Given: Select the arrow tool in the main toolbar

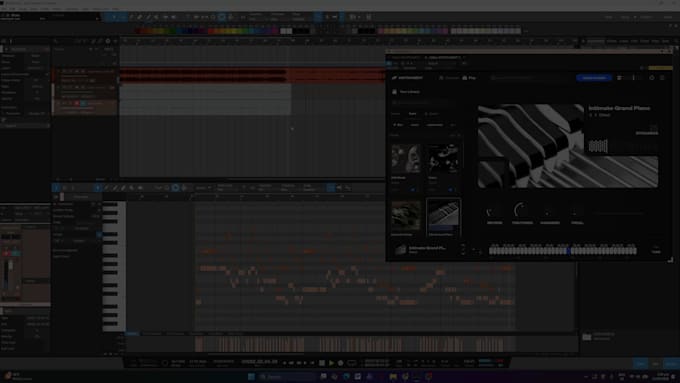Looking at the screenshot, I should point(114,17).
